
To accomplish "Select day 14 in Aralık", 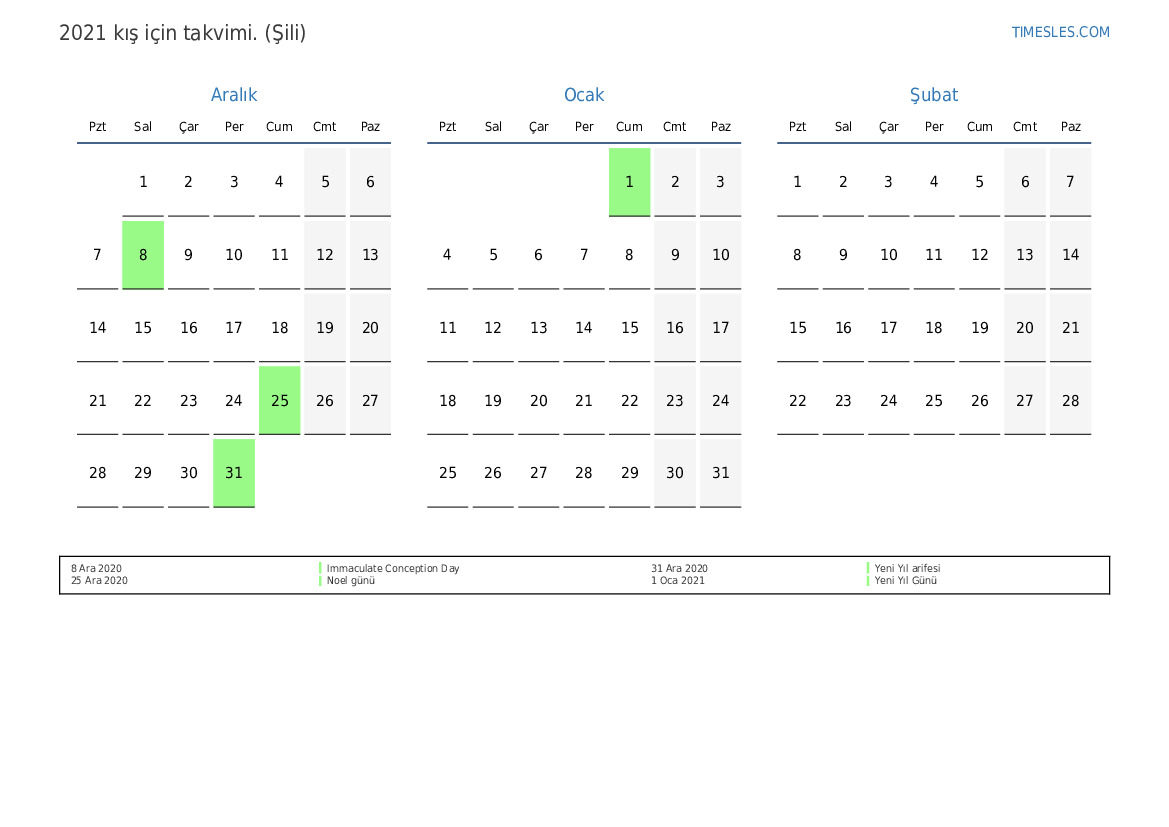I will pyautogui.click(x=98, y=328).
